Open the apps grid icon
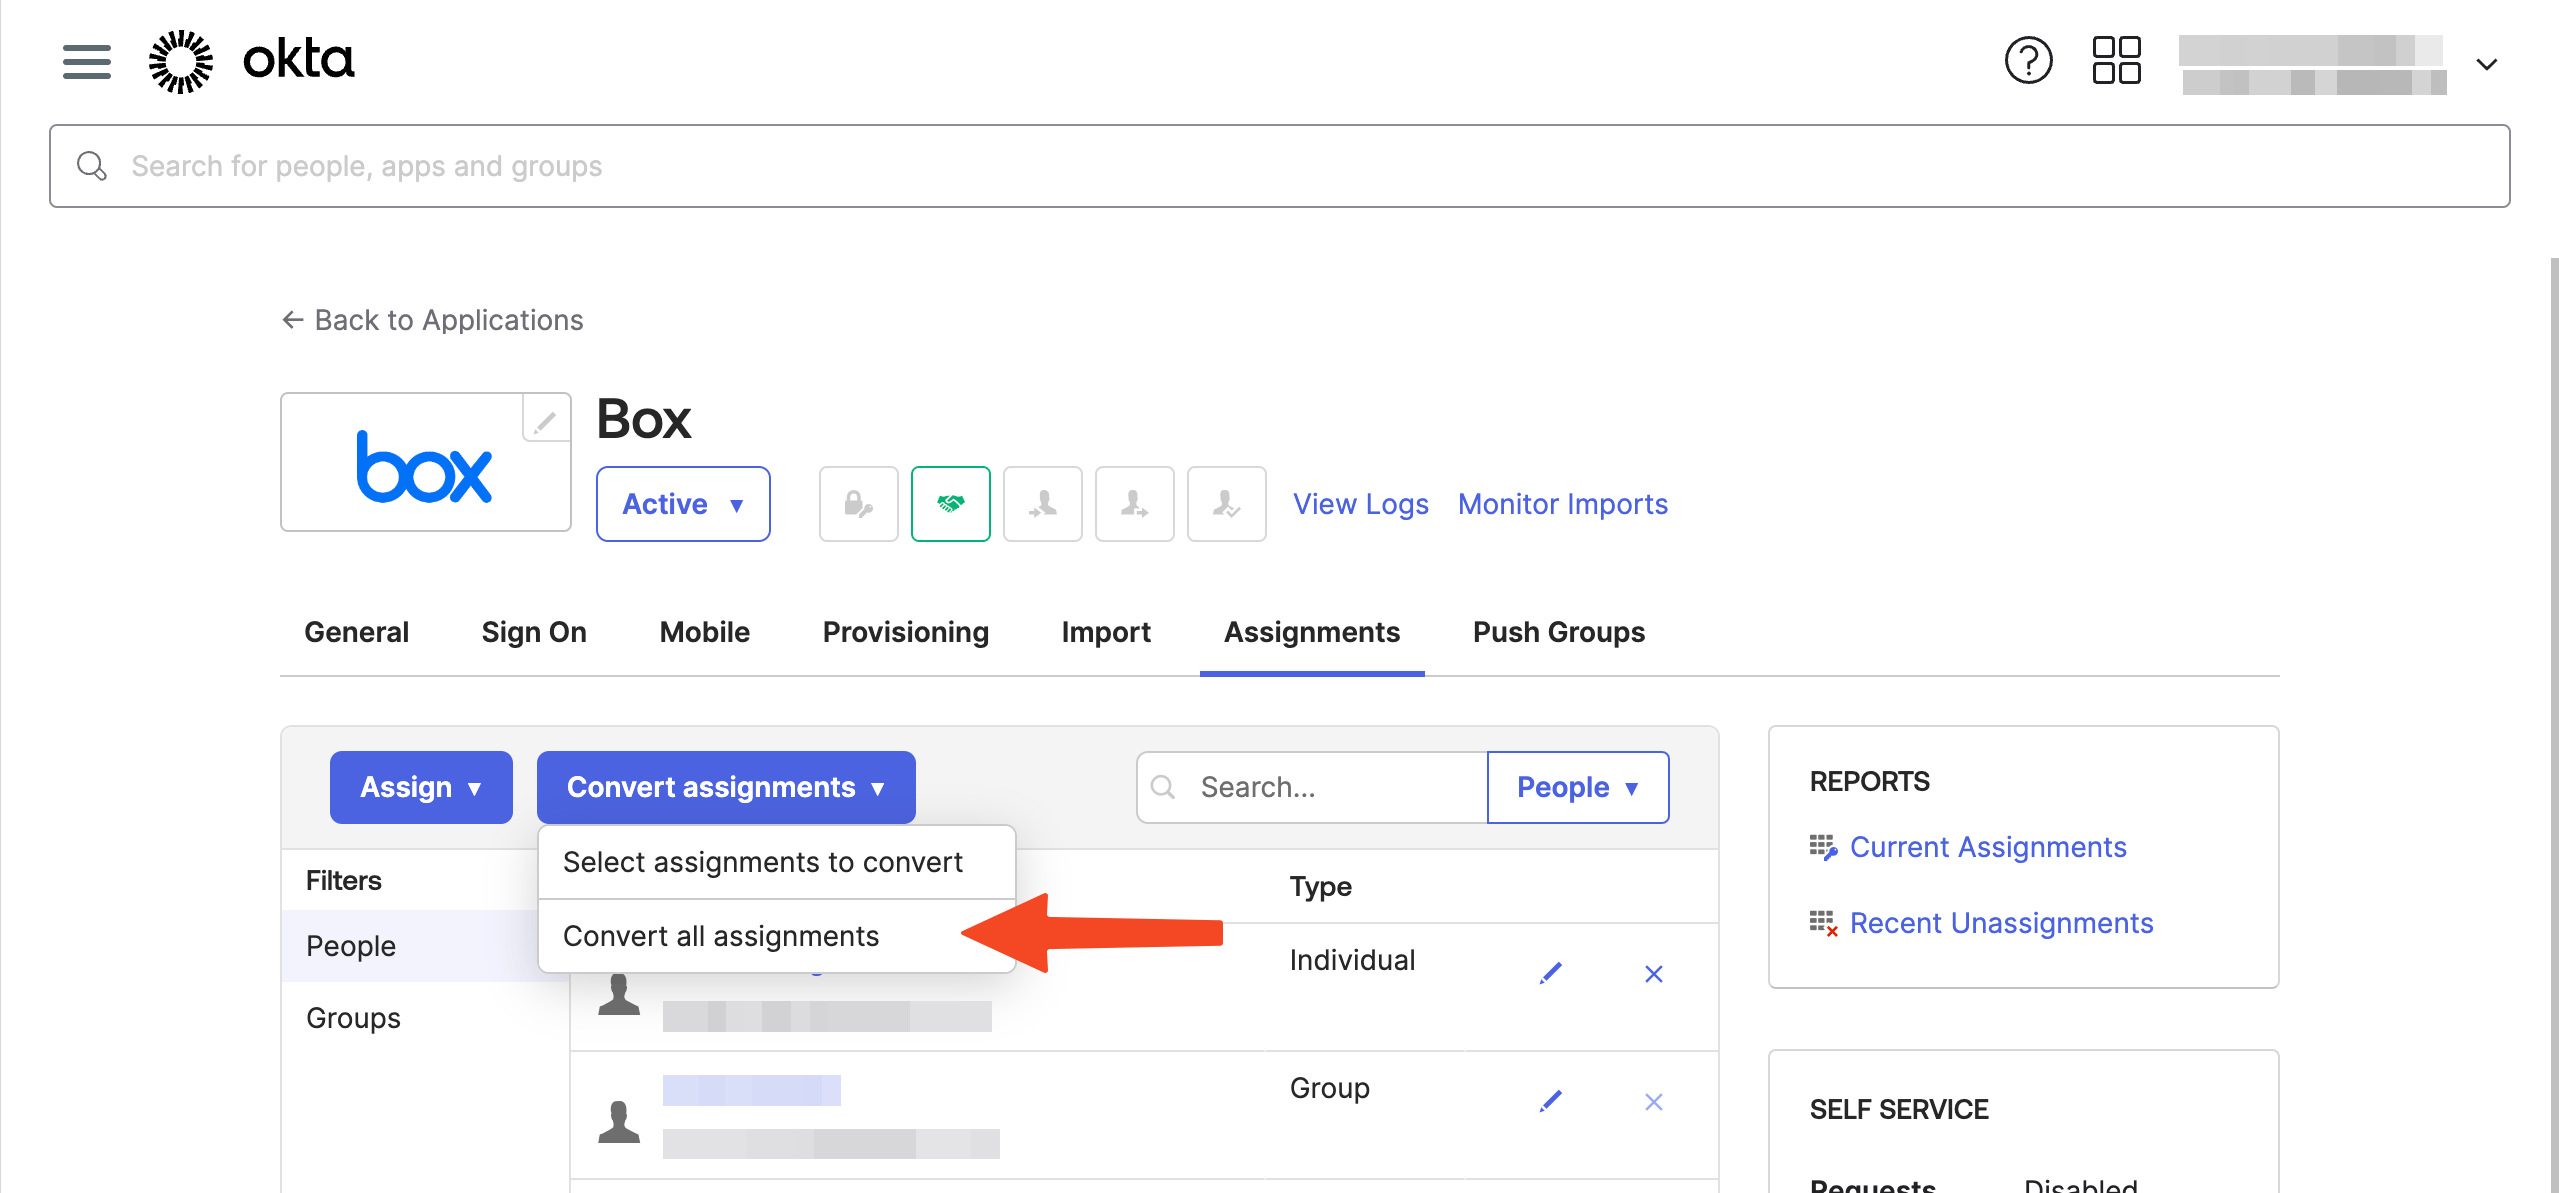Image resolution: width=2559 pixels, height=1193 pixels. (2116, 61)
